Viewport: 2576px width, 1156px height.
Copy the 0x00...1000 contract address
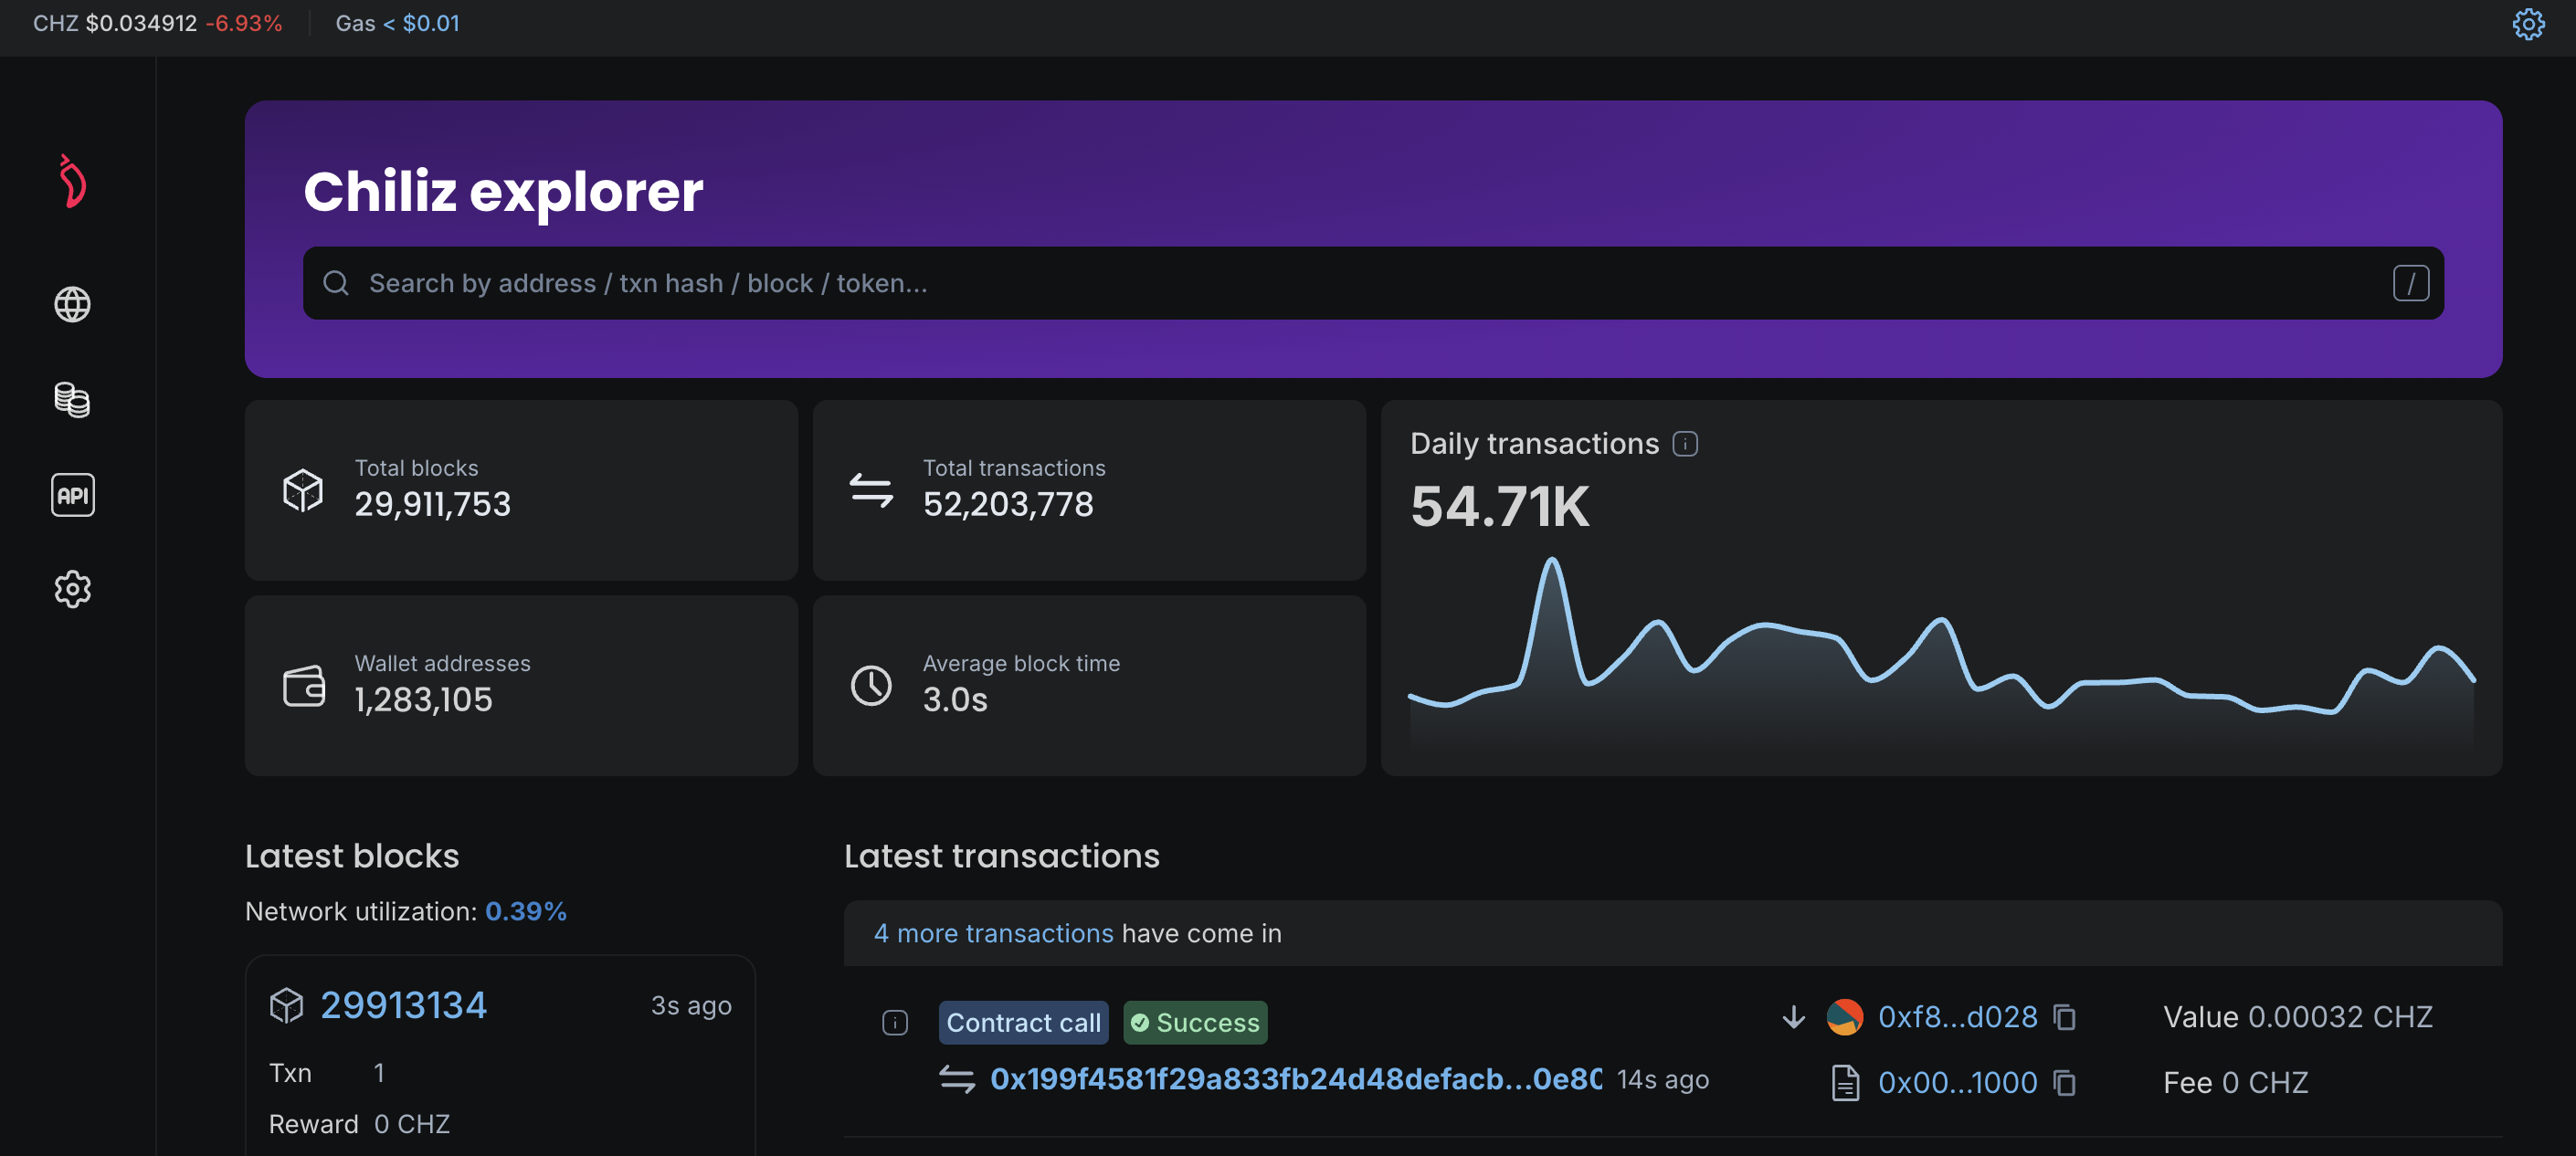coord(2065,1083)
